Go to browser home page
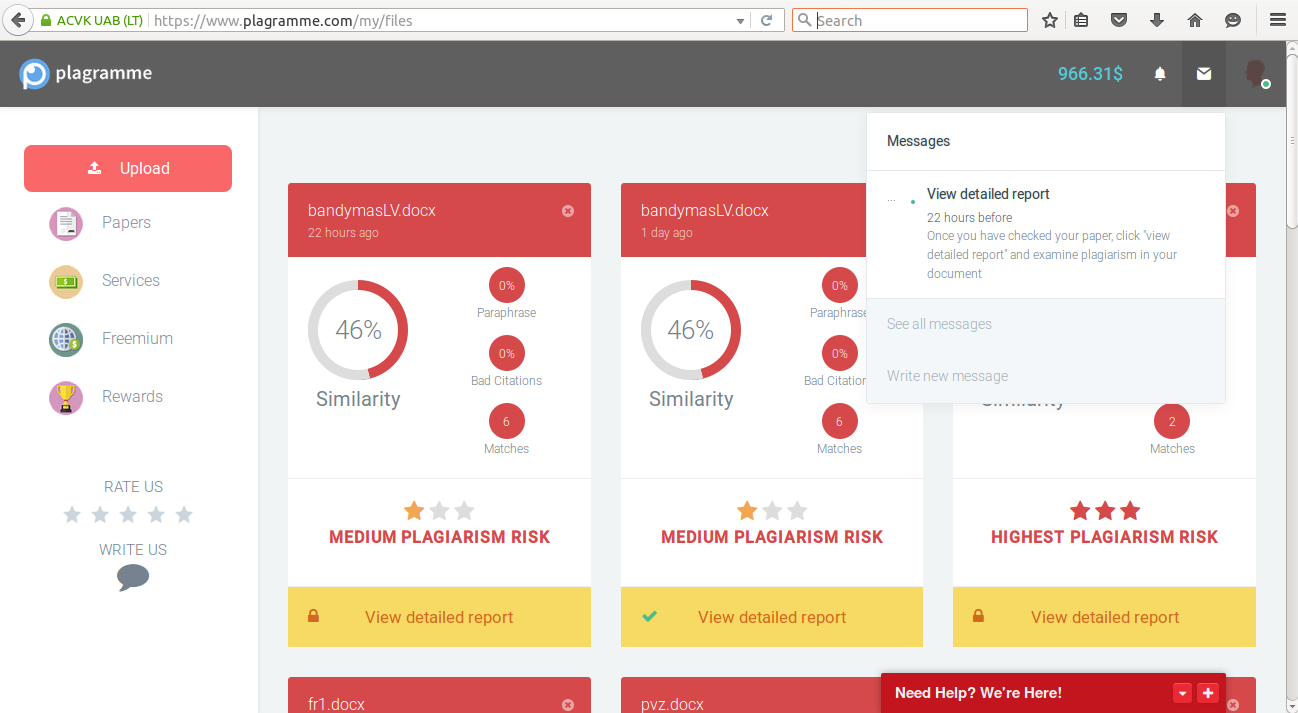This screenshot has height=713, width=1298. click(1195, 20)
